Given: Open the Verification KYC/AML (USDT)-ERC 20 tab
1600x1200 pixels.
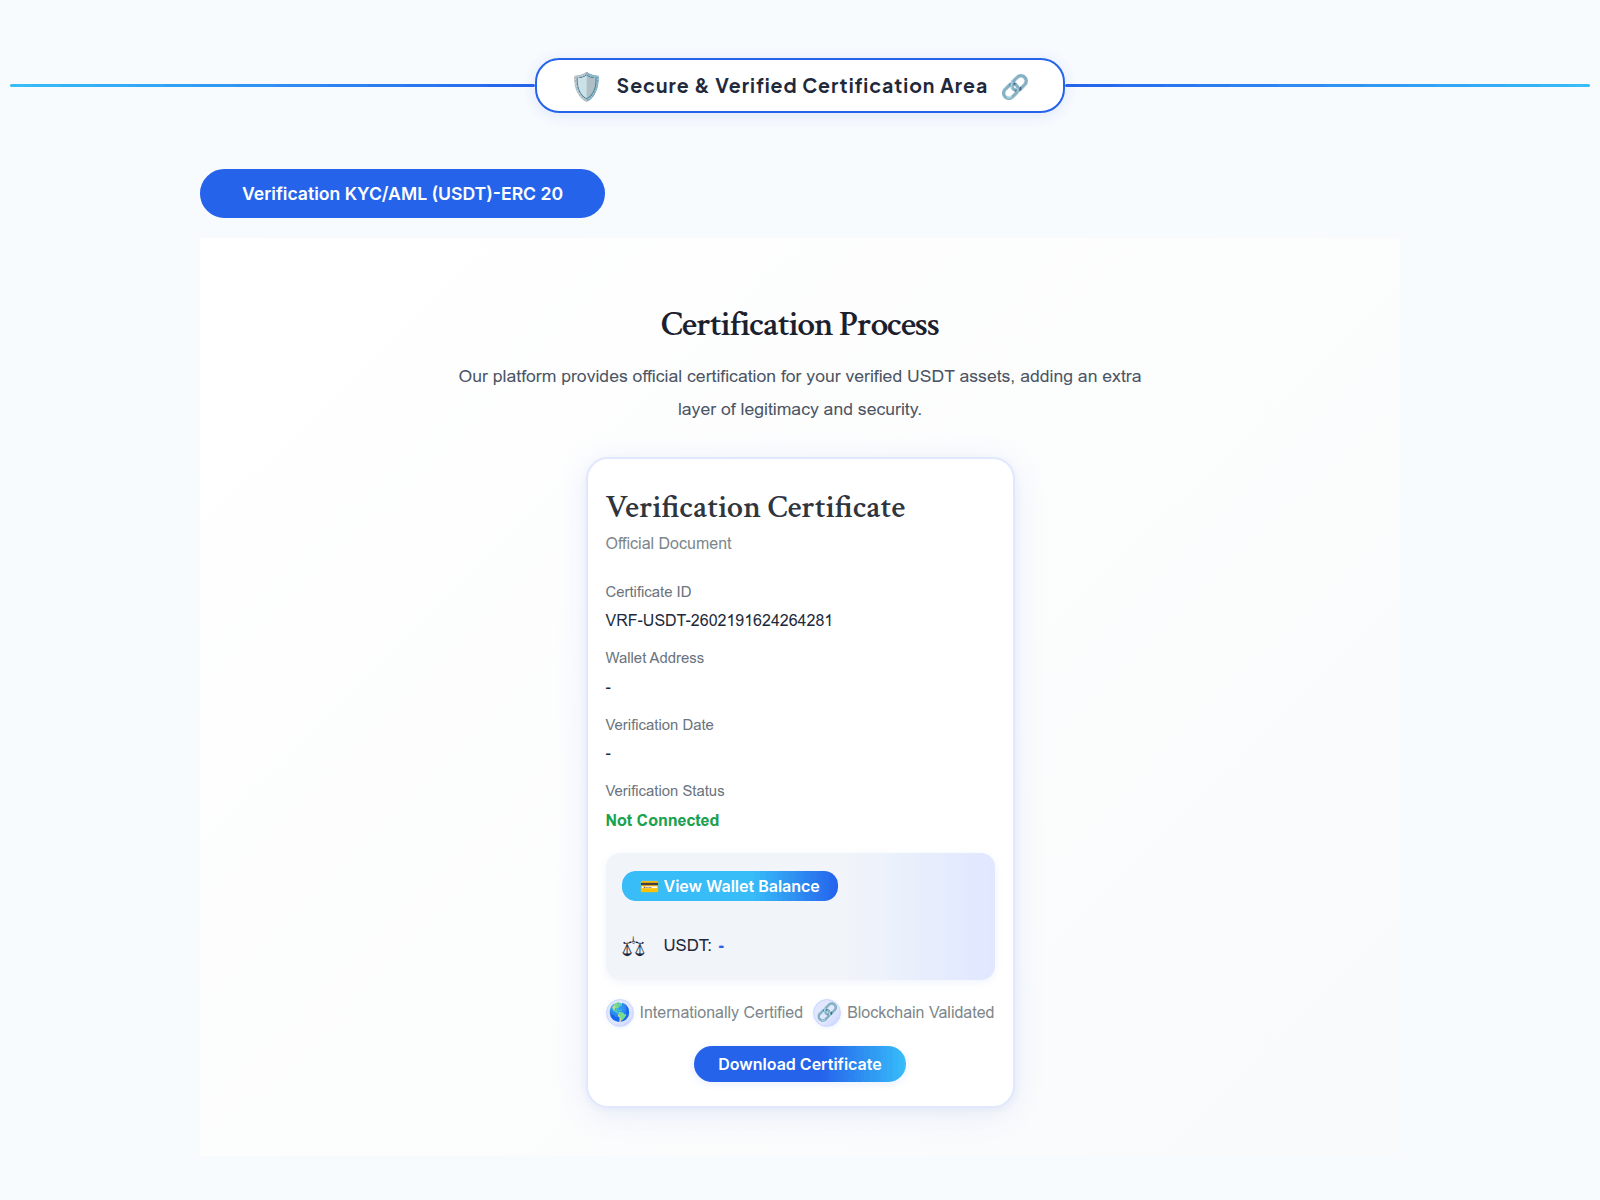Looking at the screenshot, I should (402, 194).
